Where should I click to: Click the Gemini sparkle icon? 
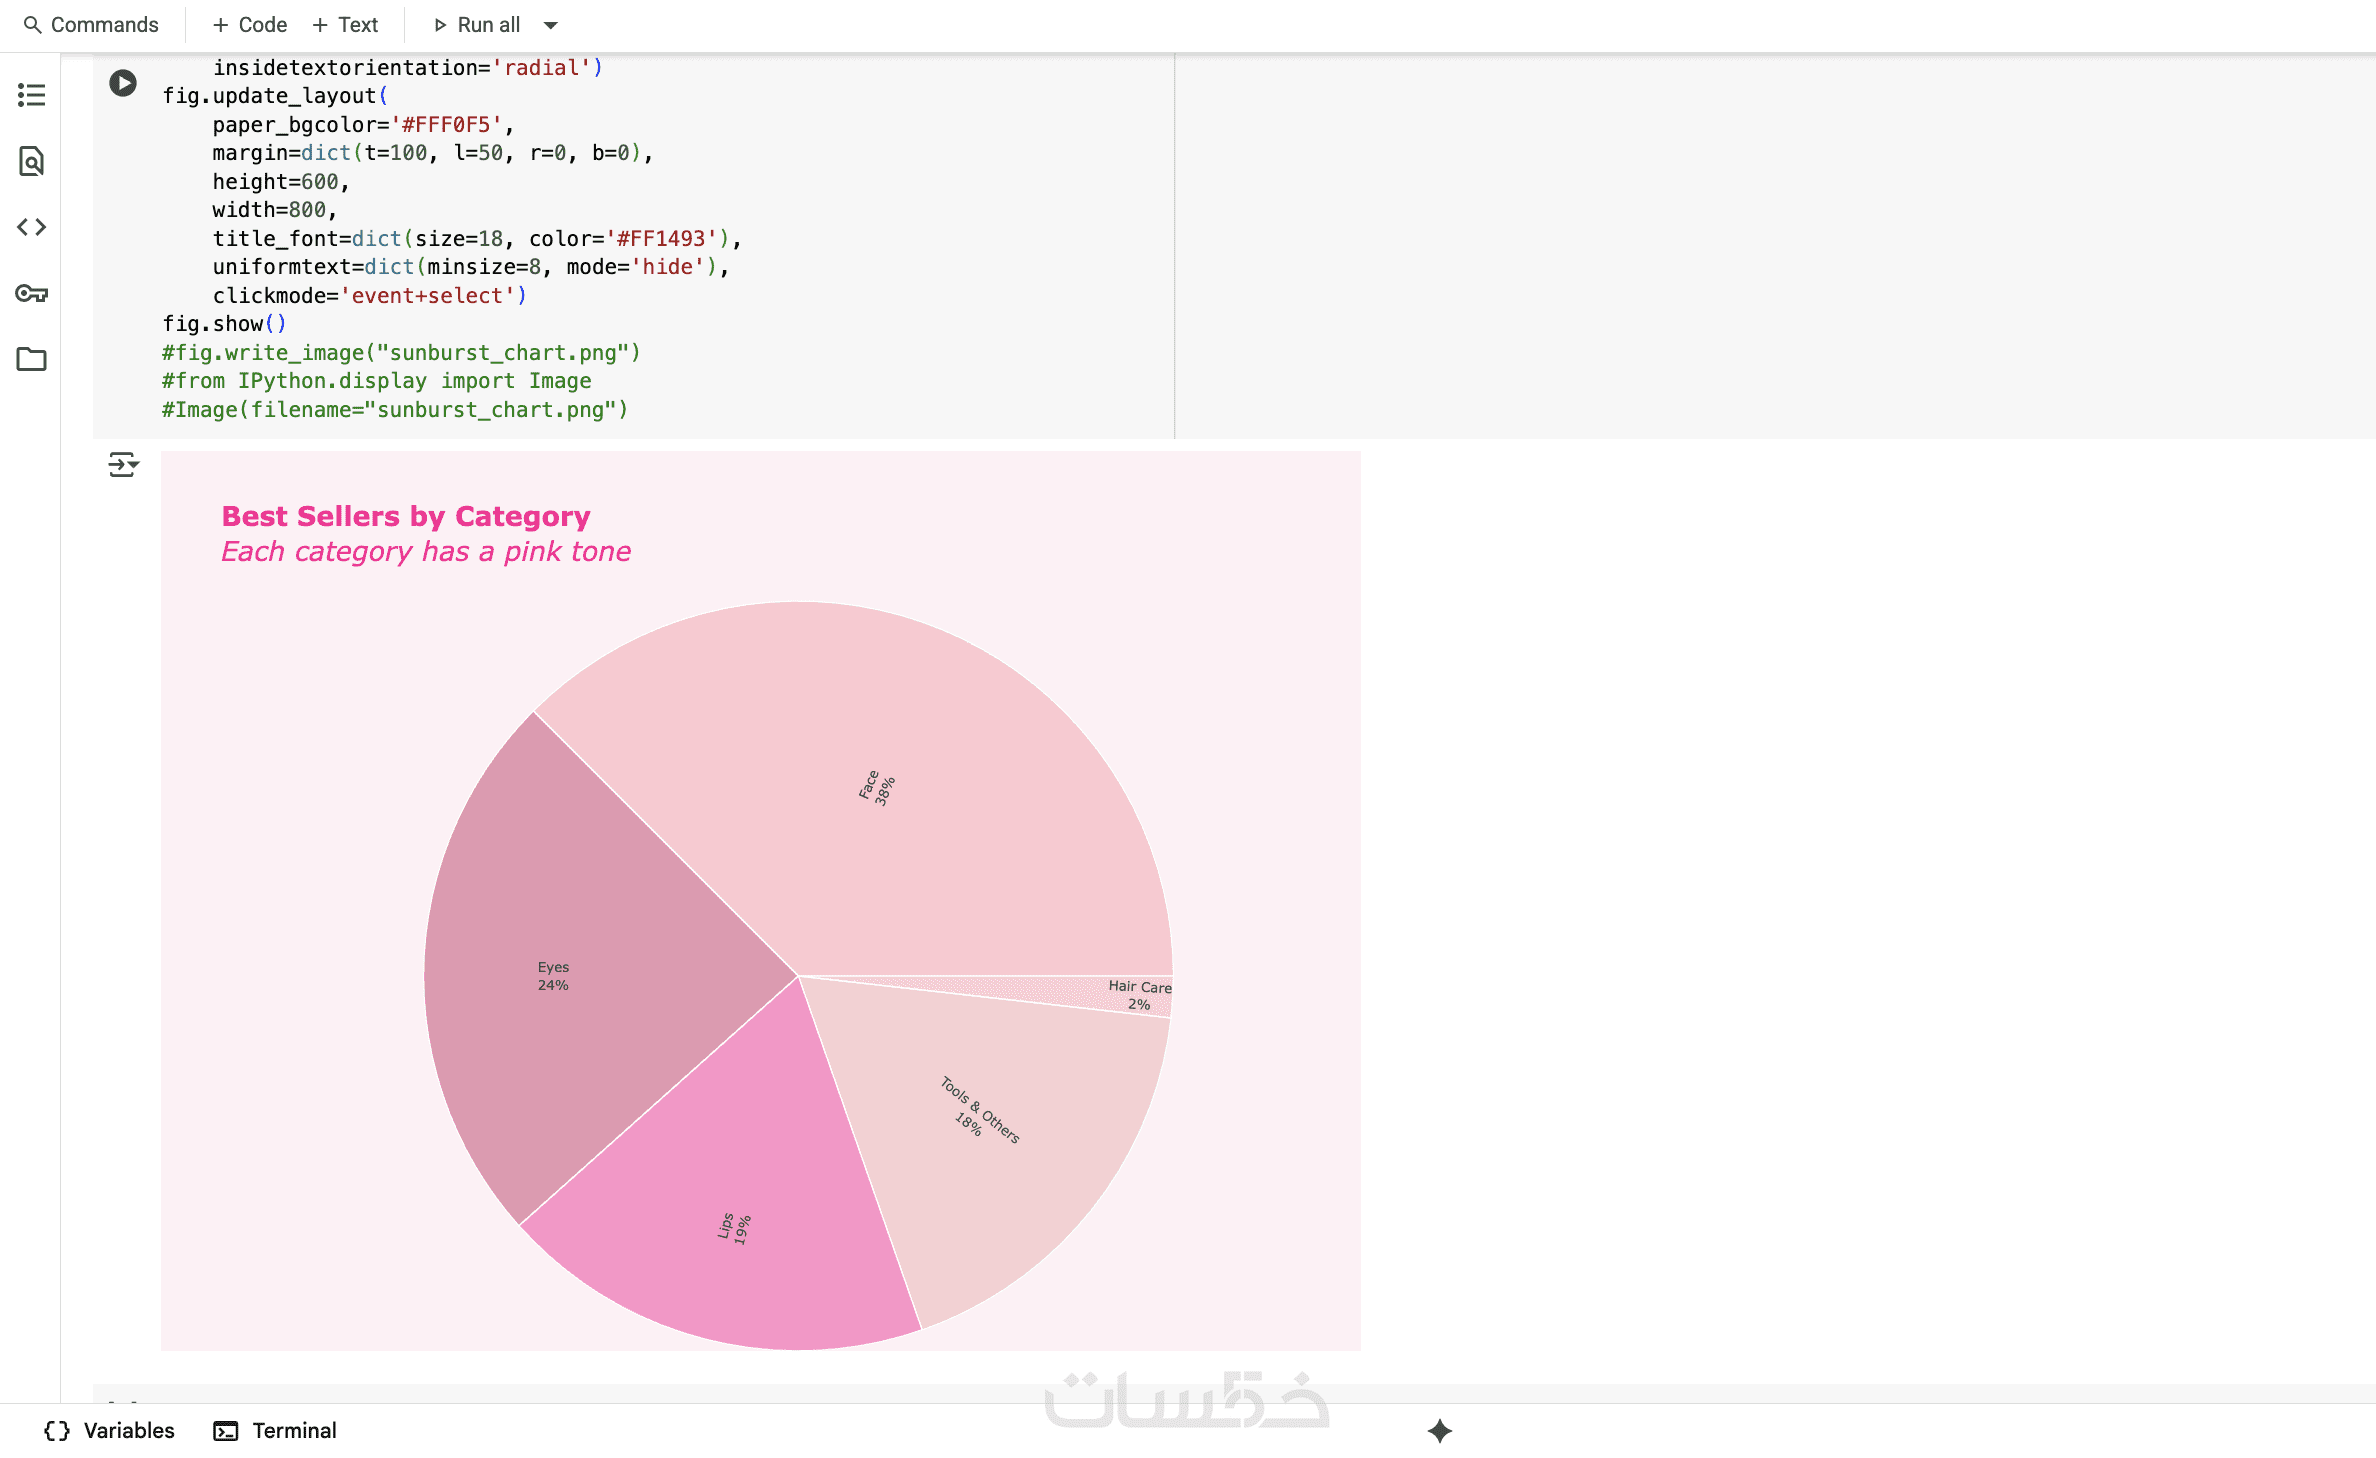1439,1431
